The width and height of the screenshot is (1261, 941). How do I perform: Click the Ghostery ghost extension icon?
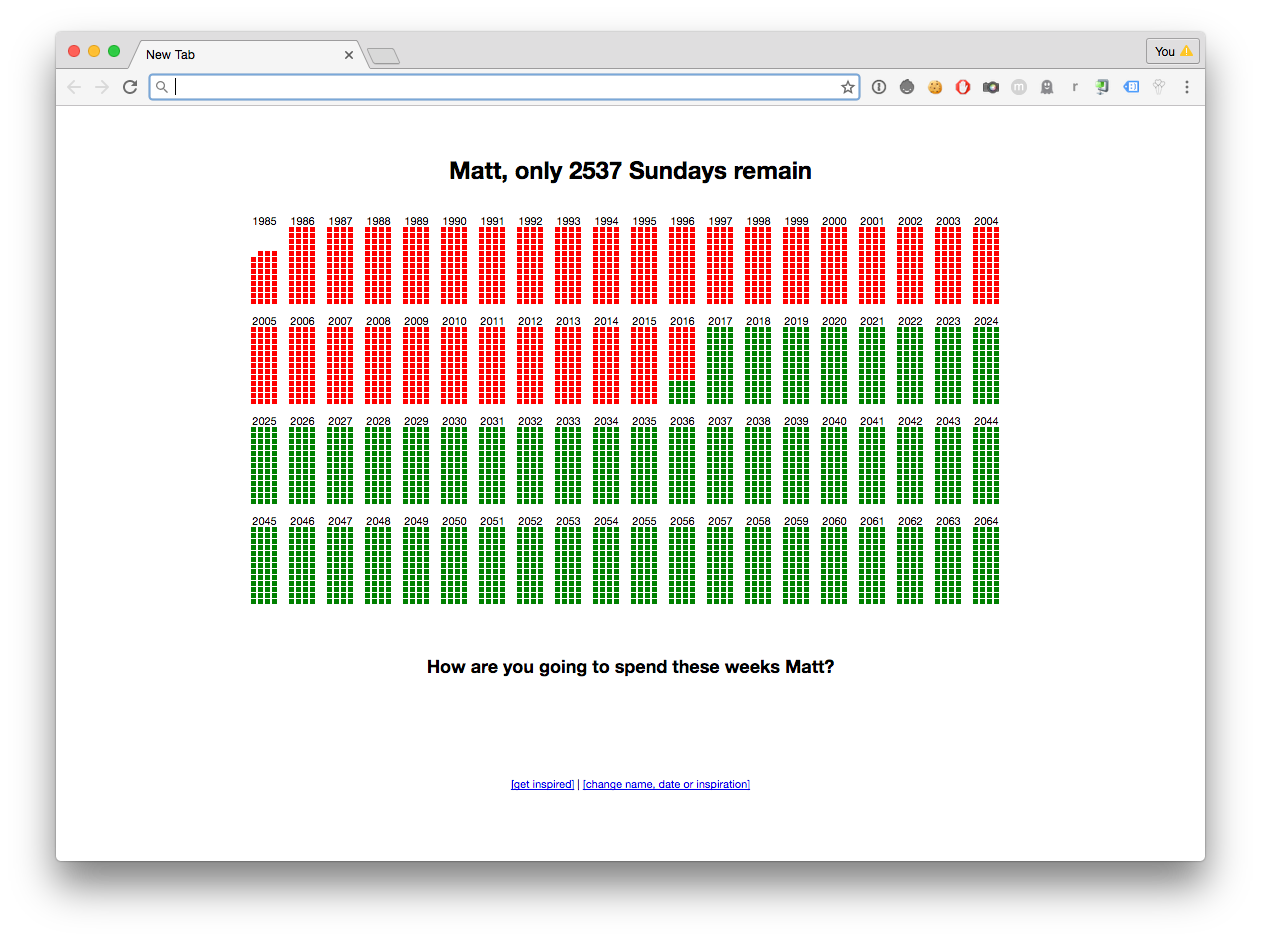pos(1047,87)
